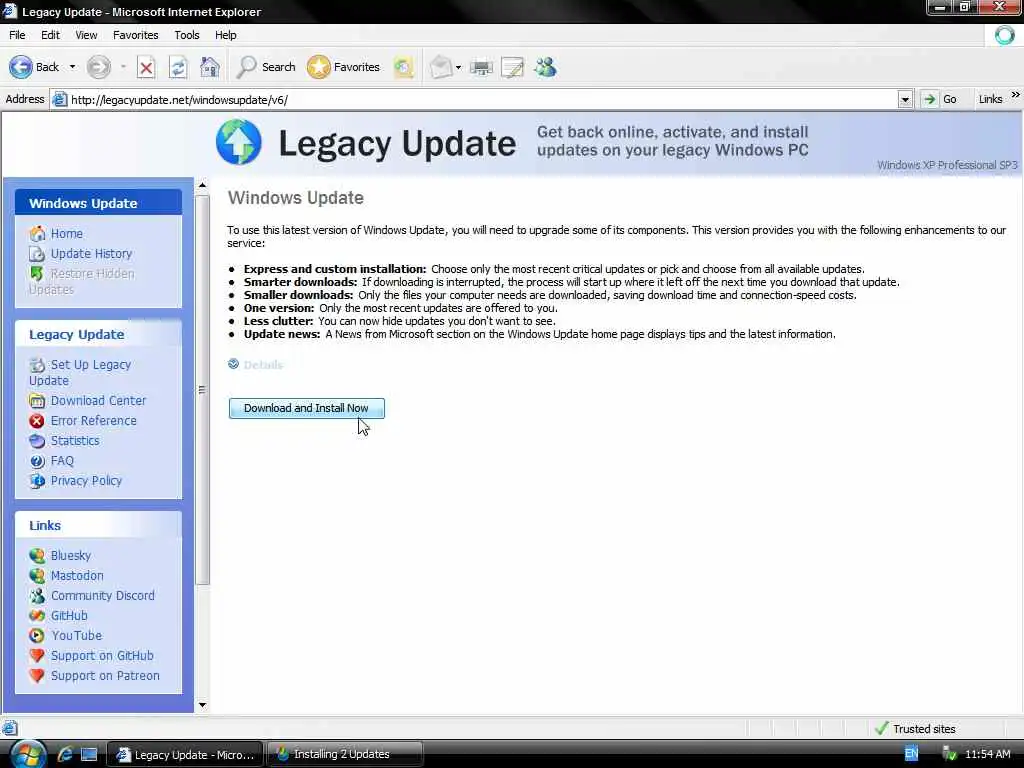Switch to Installing 2 Updates taskbar button

[x=344, y=754]
